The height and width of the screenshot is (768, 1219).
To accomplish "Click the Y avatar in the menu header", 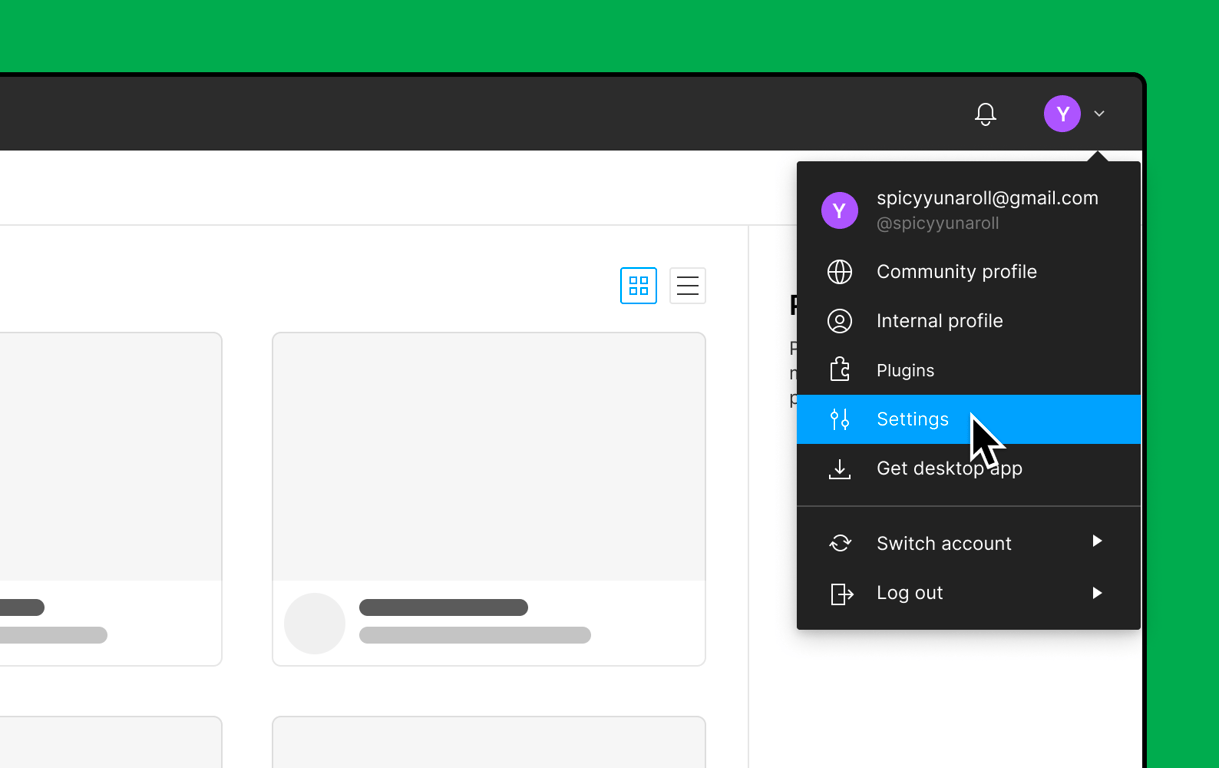I will point(839,211).
